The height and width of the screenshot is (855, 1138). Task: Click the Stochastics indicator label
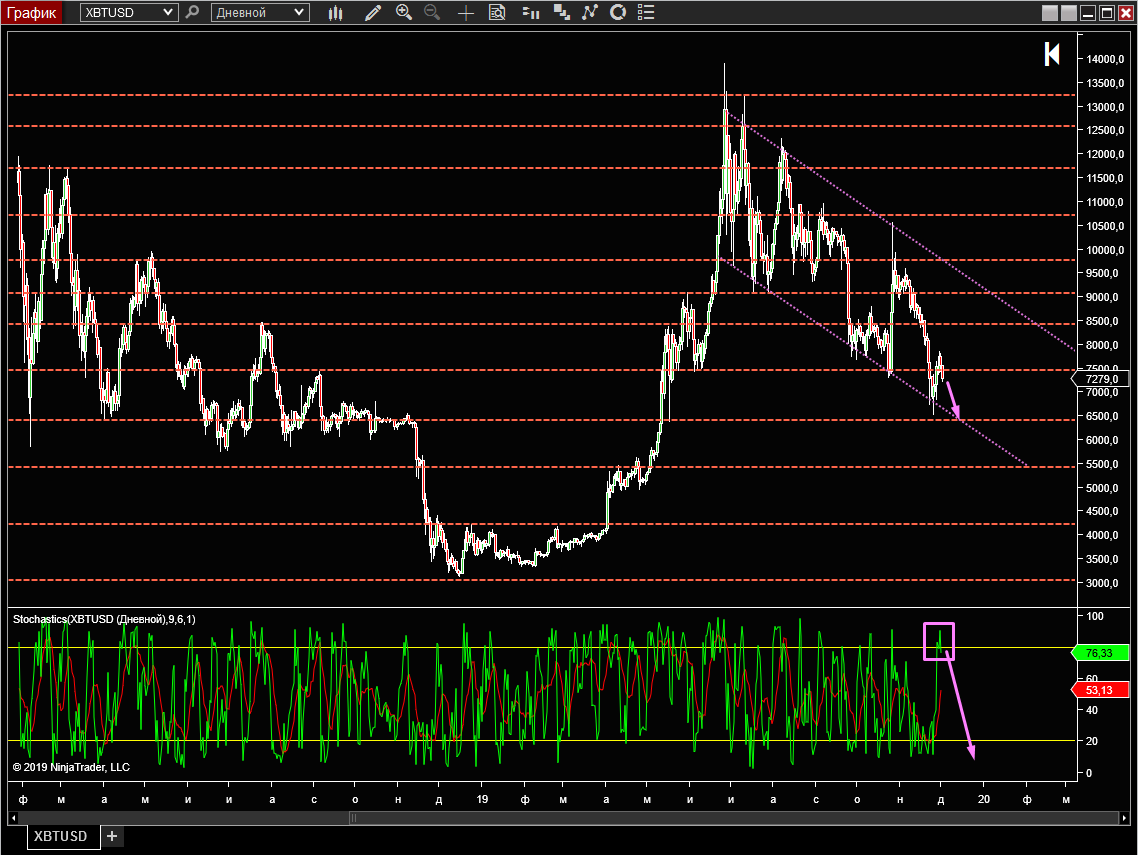pos(104,619)
